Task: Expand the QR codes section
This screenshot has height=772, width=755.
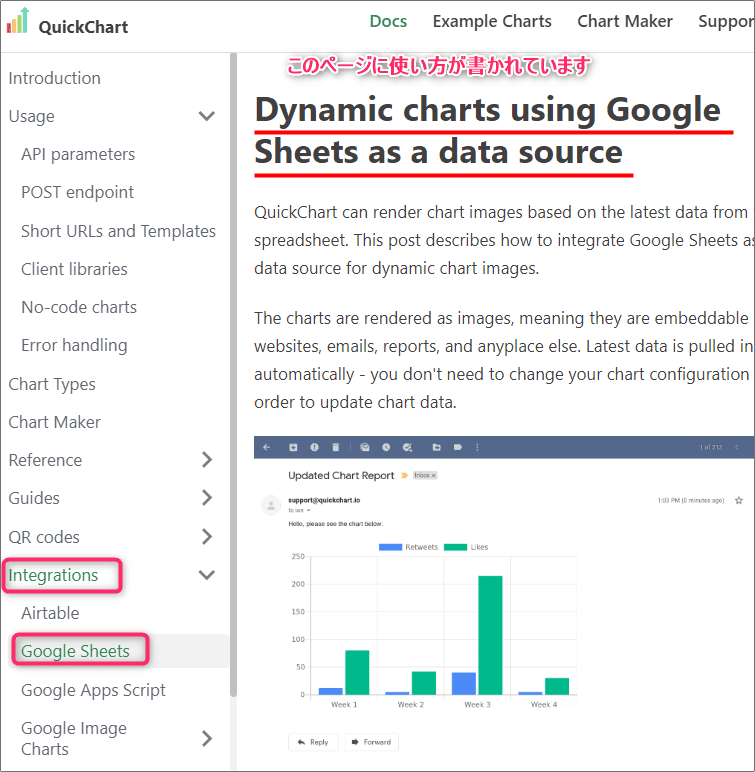Action: point(207,537)
